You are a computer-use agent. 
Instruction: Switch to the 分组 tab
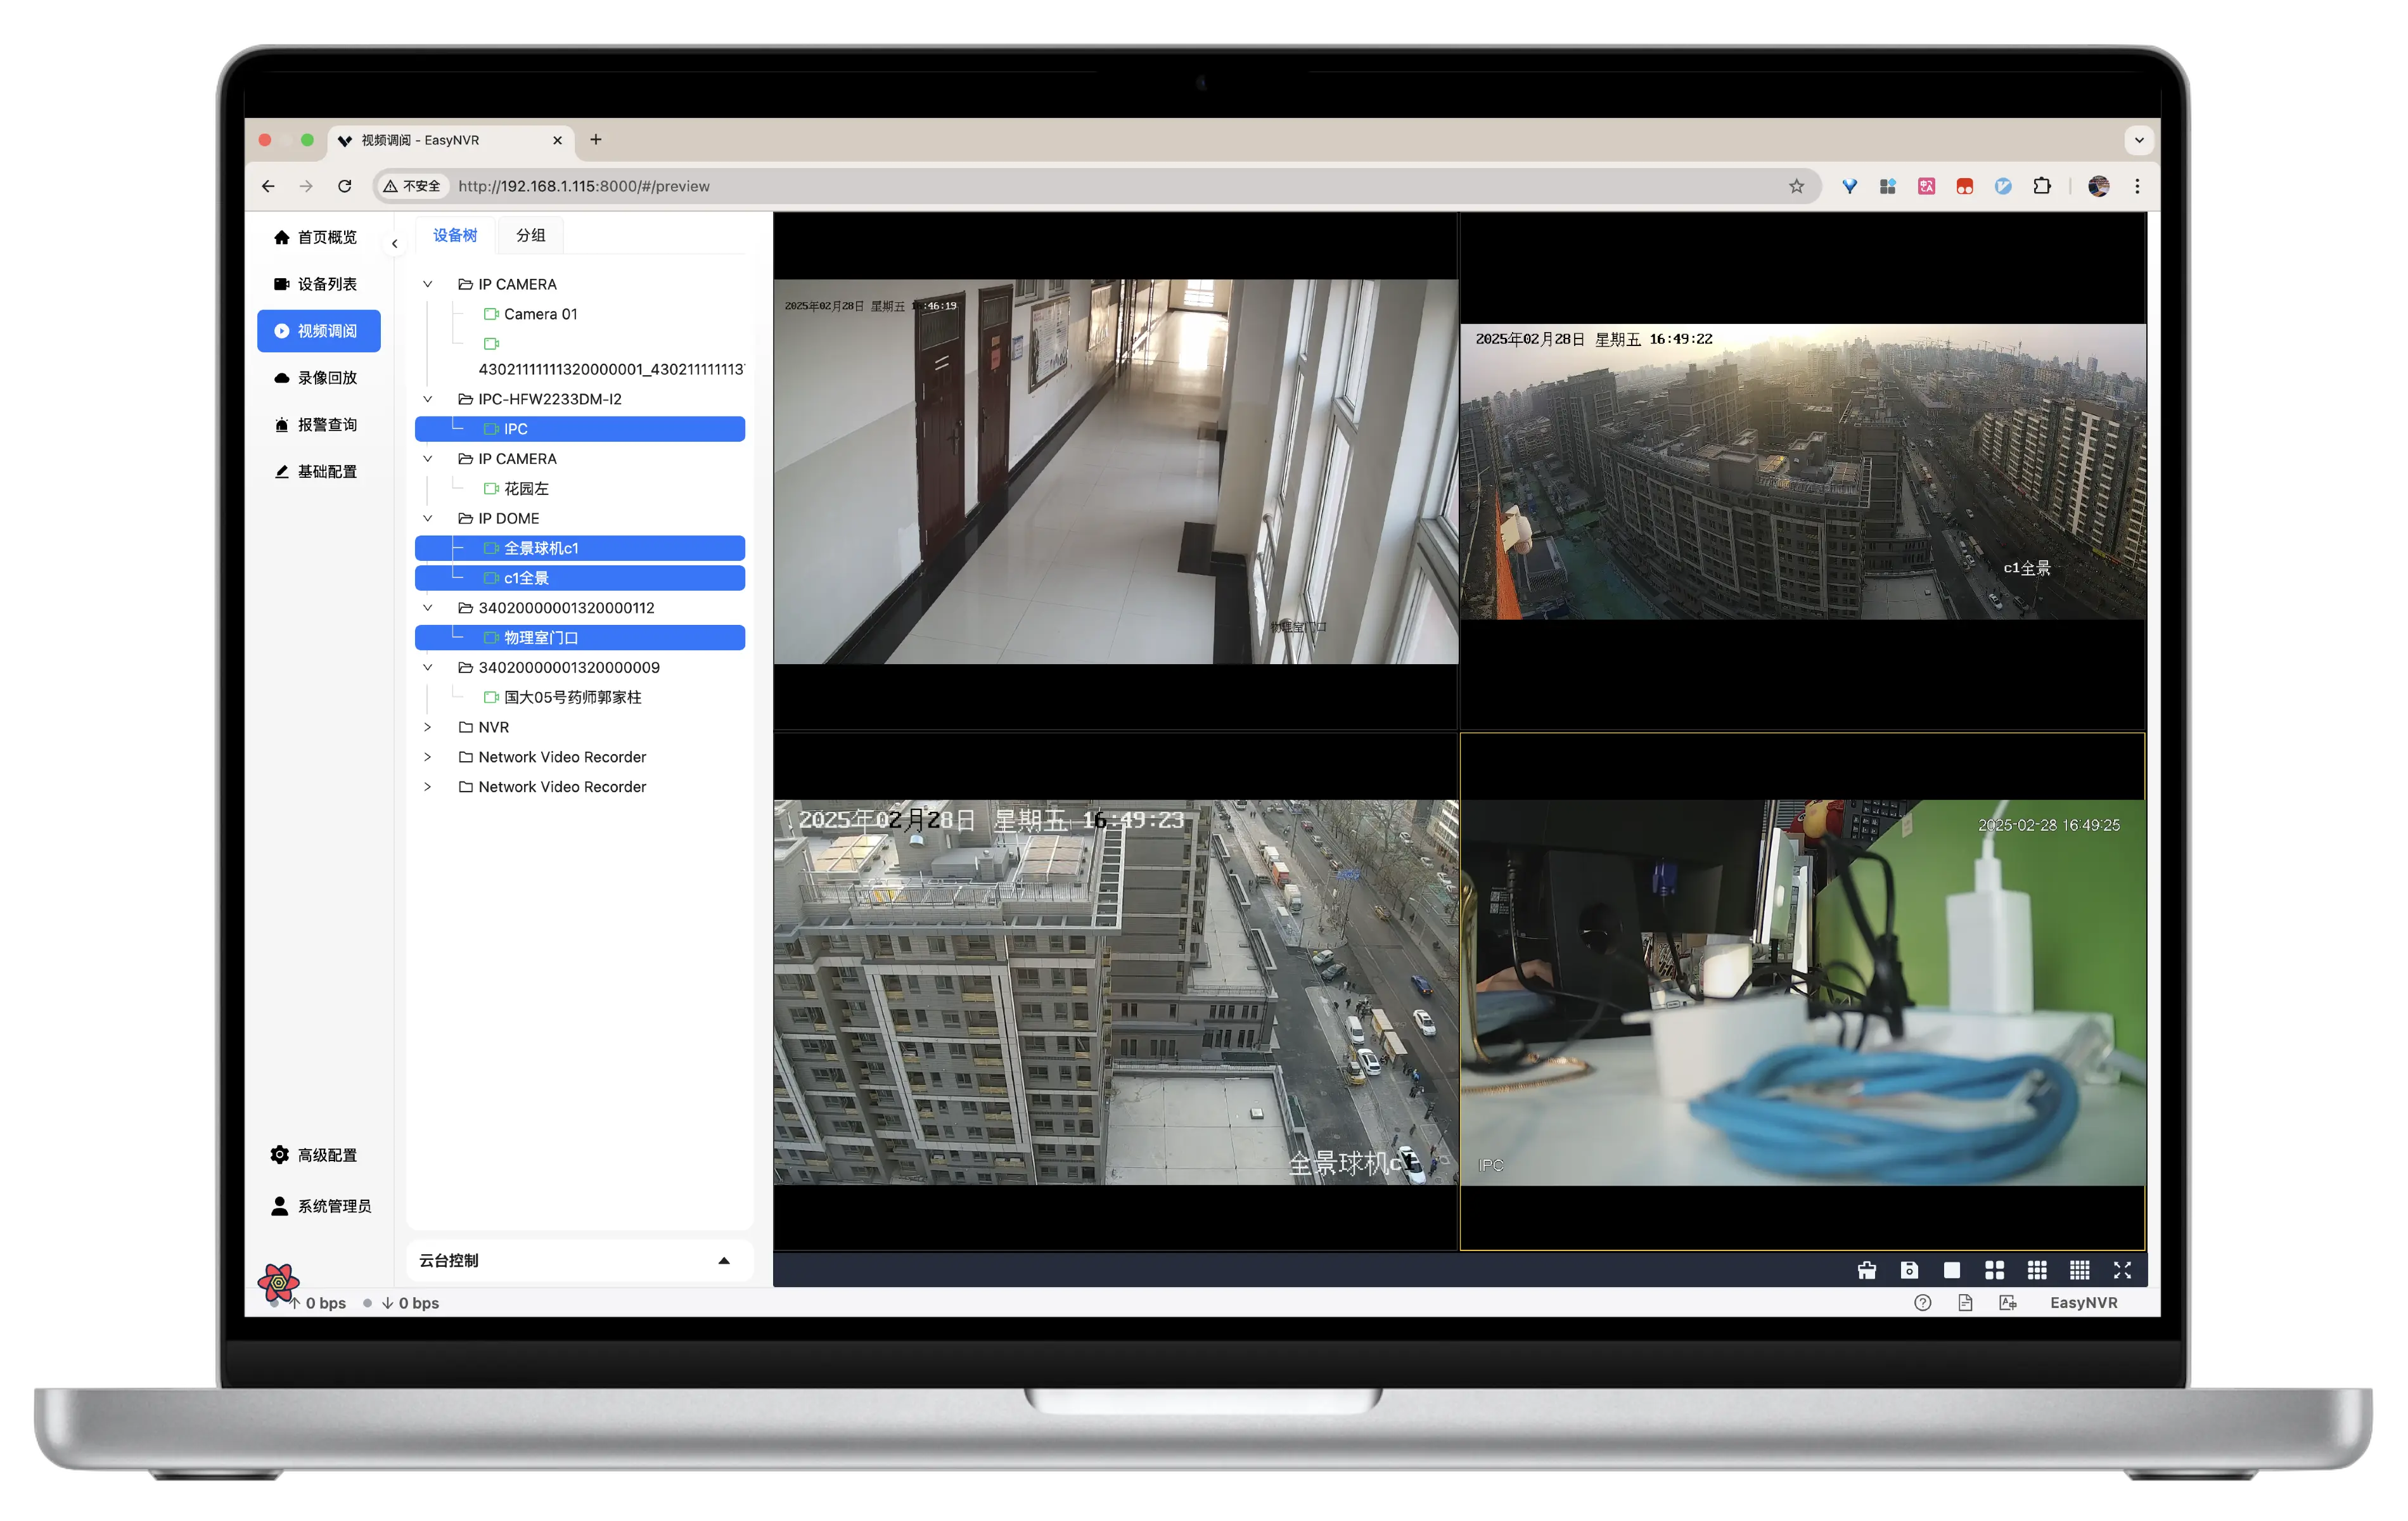coord(530,235)
